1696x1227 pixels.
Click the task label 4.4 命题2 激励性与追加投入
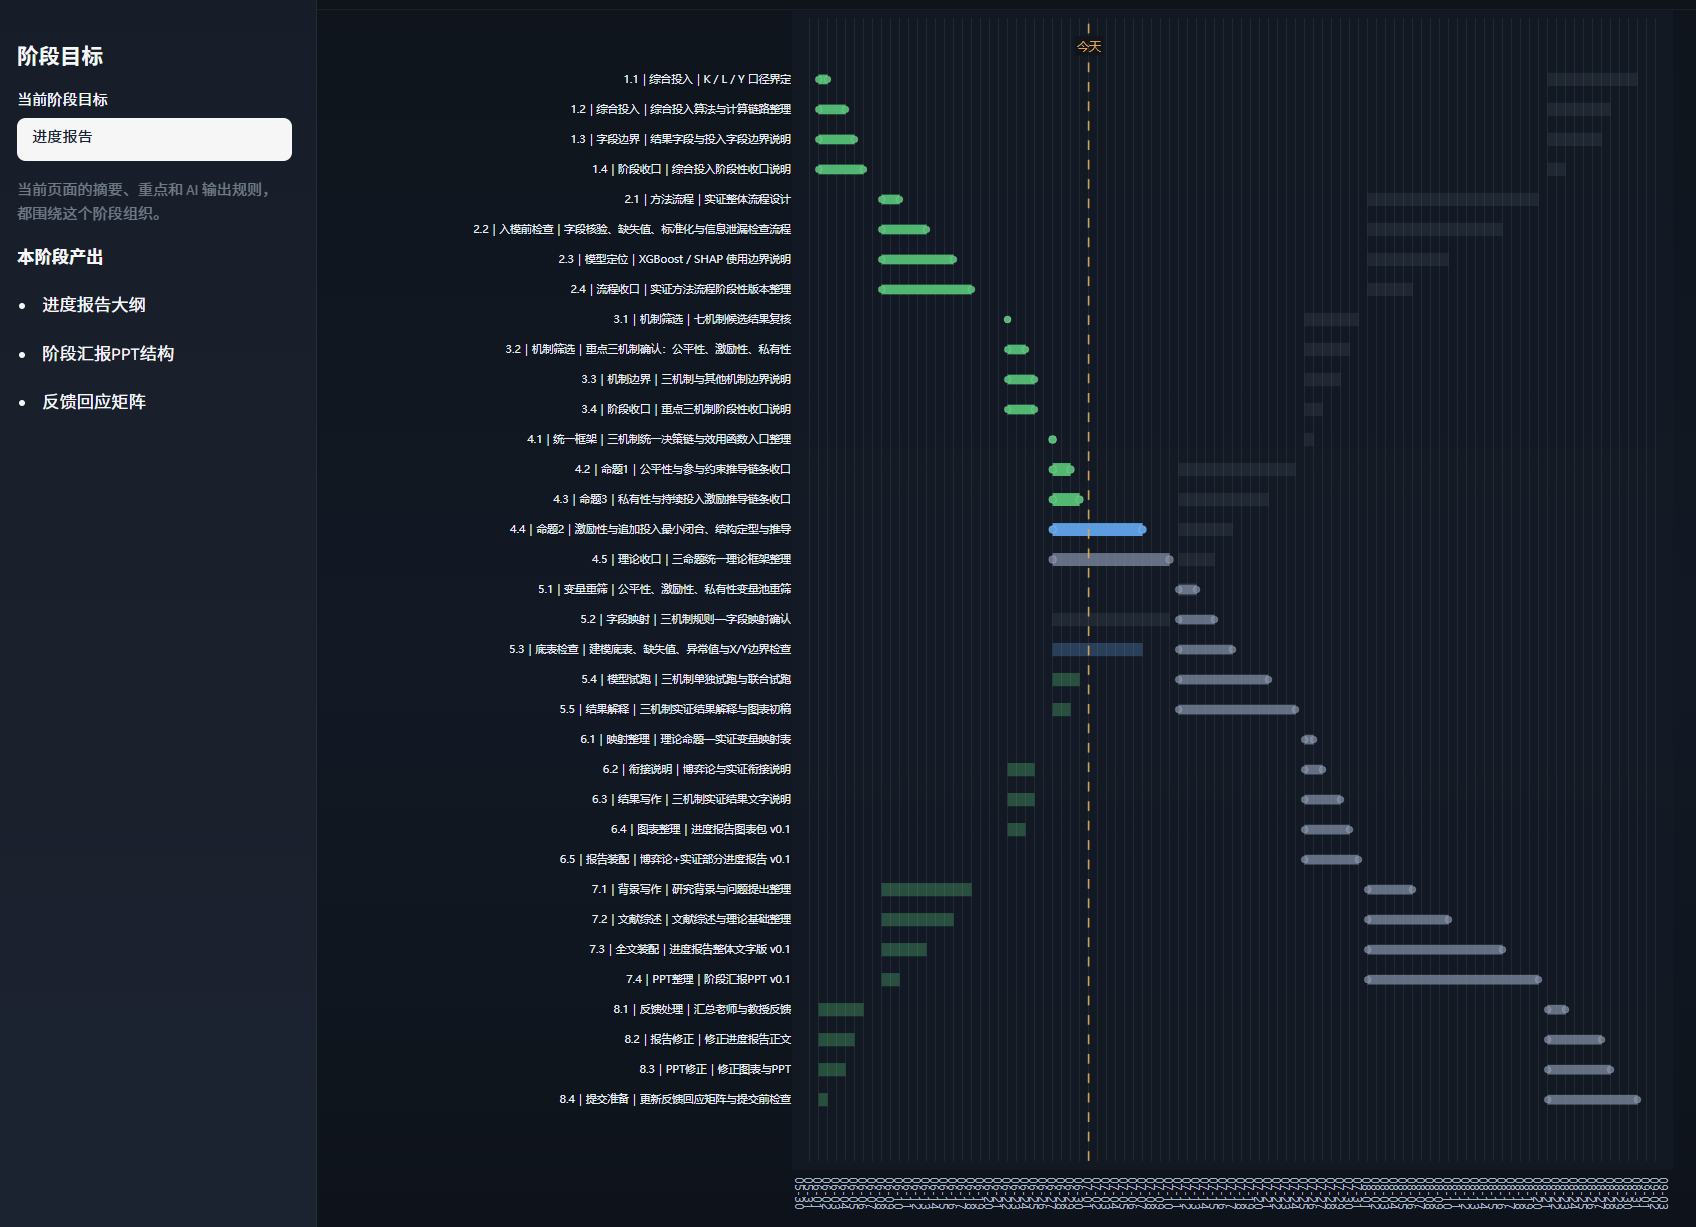click(650, 529)
